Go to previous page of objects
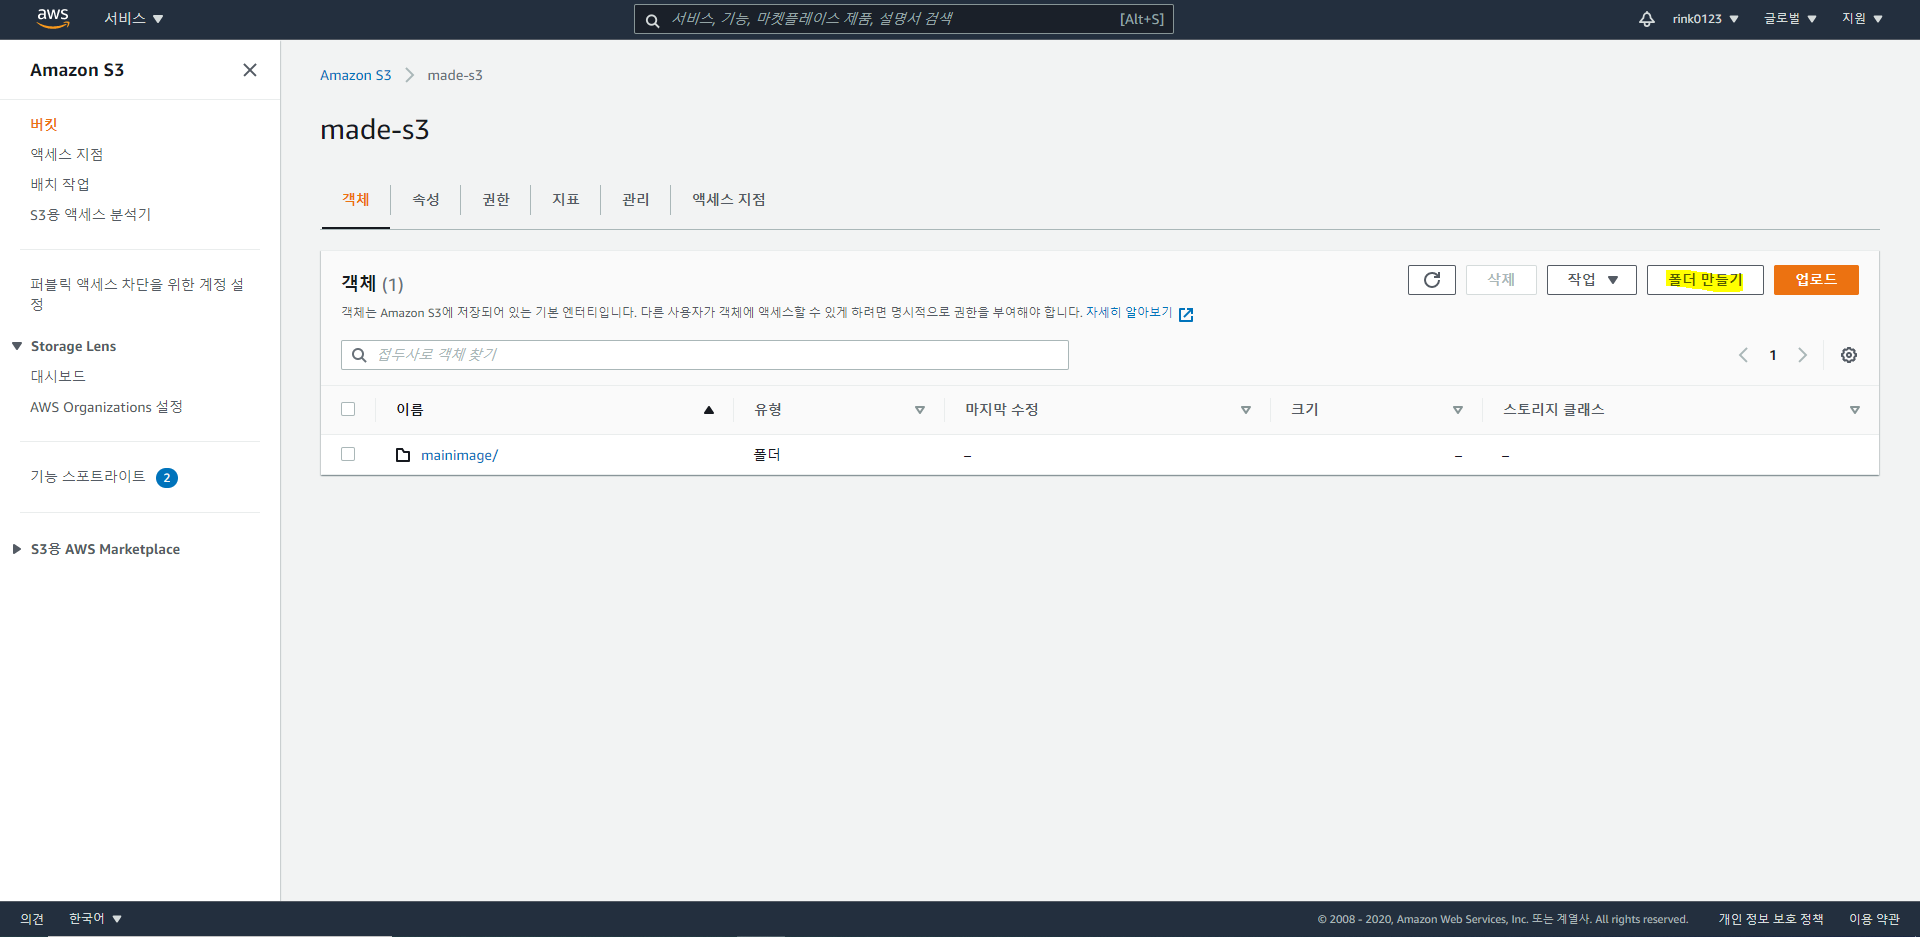The image size is (1920, 937). [x=1743, y=355]
